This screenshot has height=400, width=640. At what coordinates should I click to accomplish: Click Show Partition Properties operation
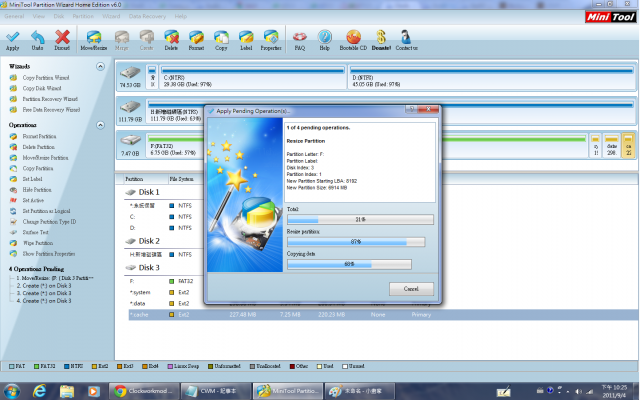[x=49, y=253]
